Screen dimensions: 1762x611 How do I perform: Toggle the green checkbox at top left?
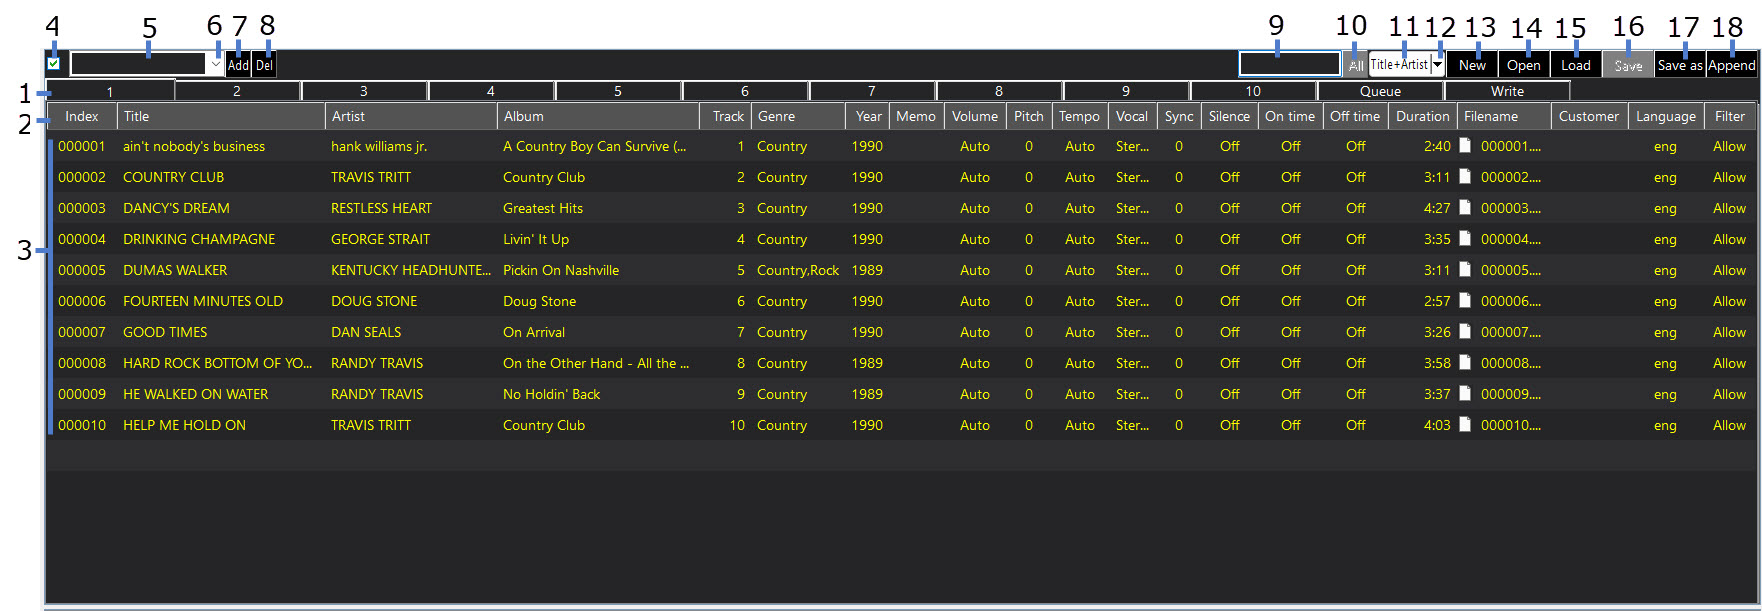click(x=54, y=64)
